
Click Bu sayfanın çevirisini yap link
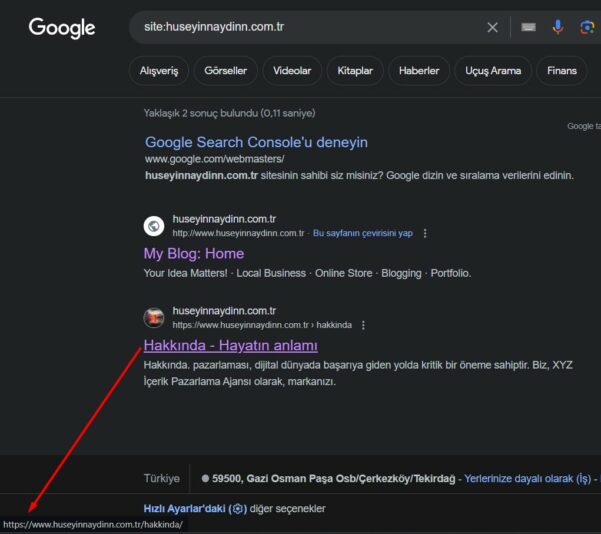tap(362, 233)
